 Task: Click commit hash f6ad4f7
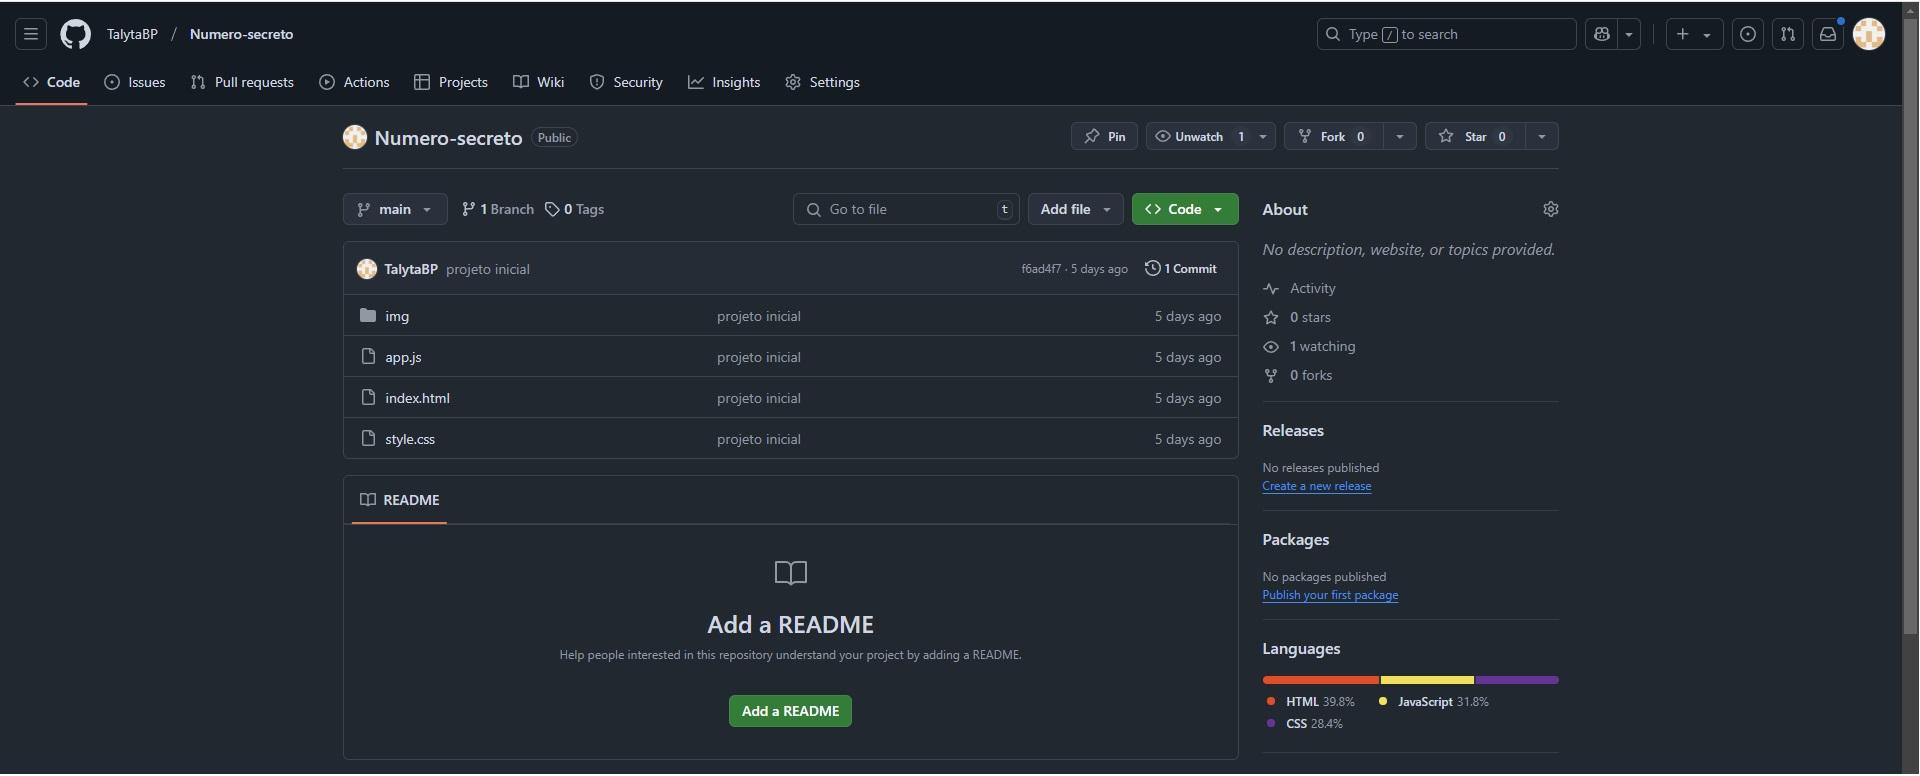click(1041, 269)
